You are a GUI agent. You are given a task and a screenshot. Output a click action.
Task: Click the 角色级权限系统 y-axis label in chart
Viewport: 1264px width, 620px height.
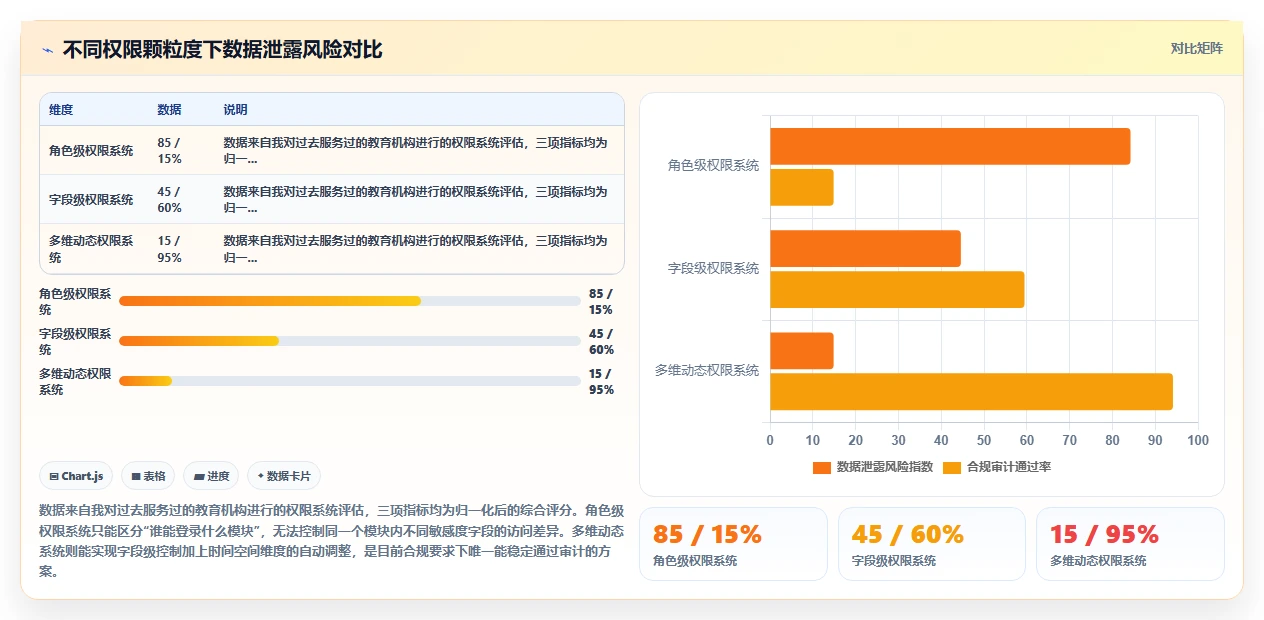coord(713,166)
